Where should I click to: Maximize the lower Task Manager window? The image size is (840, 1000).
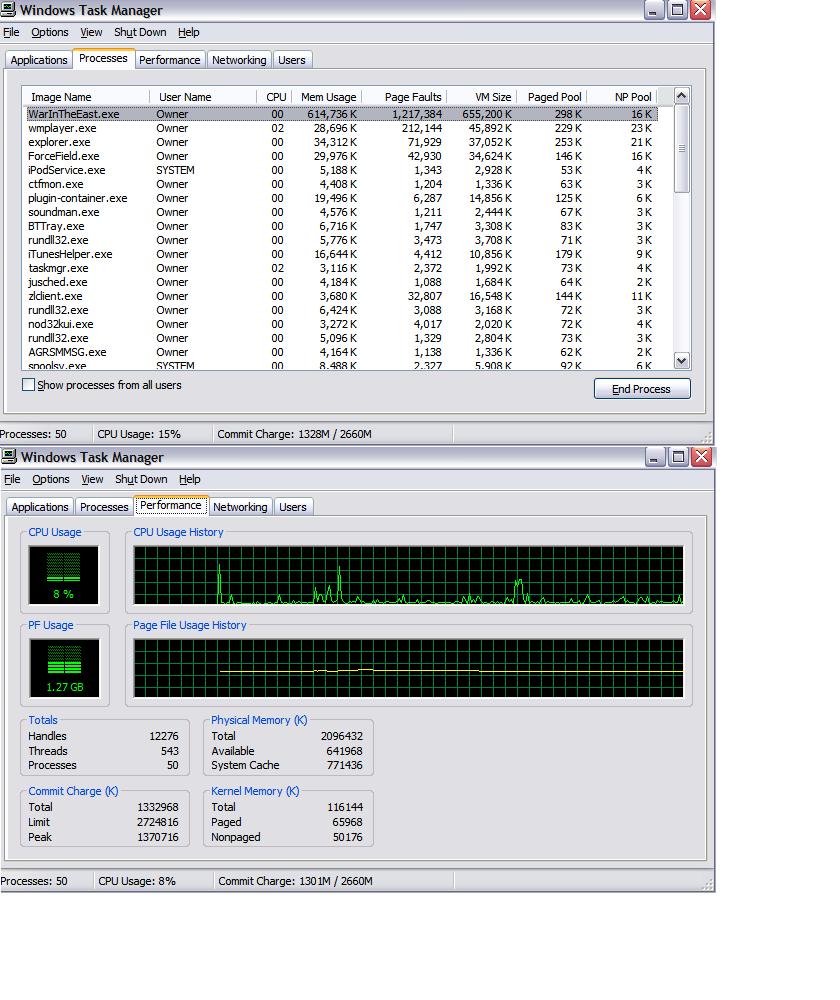678,457
